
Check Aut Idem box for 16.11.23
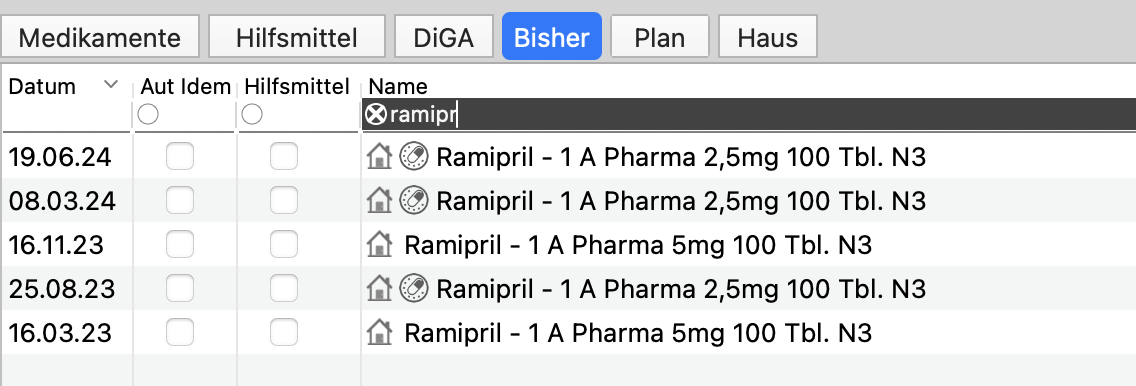(180, 245)
